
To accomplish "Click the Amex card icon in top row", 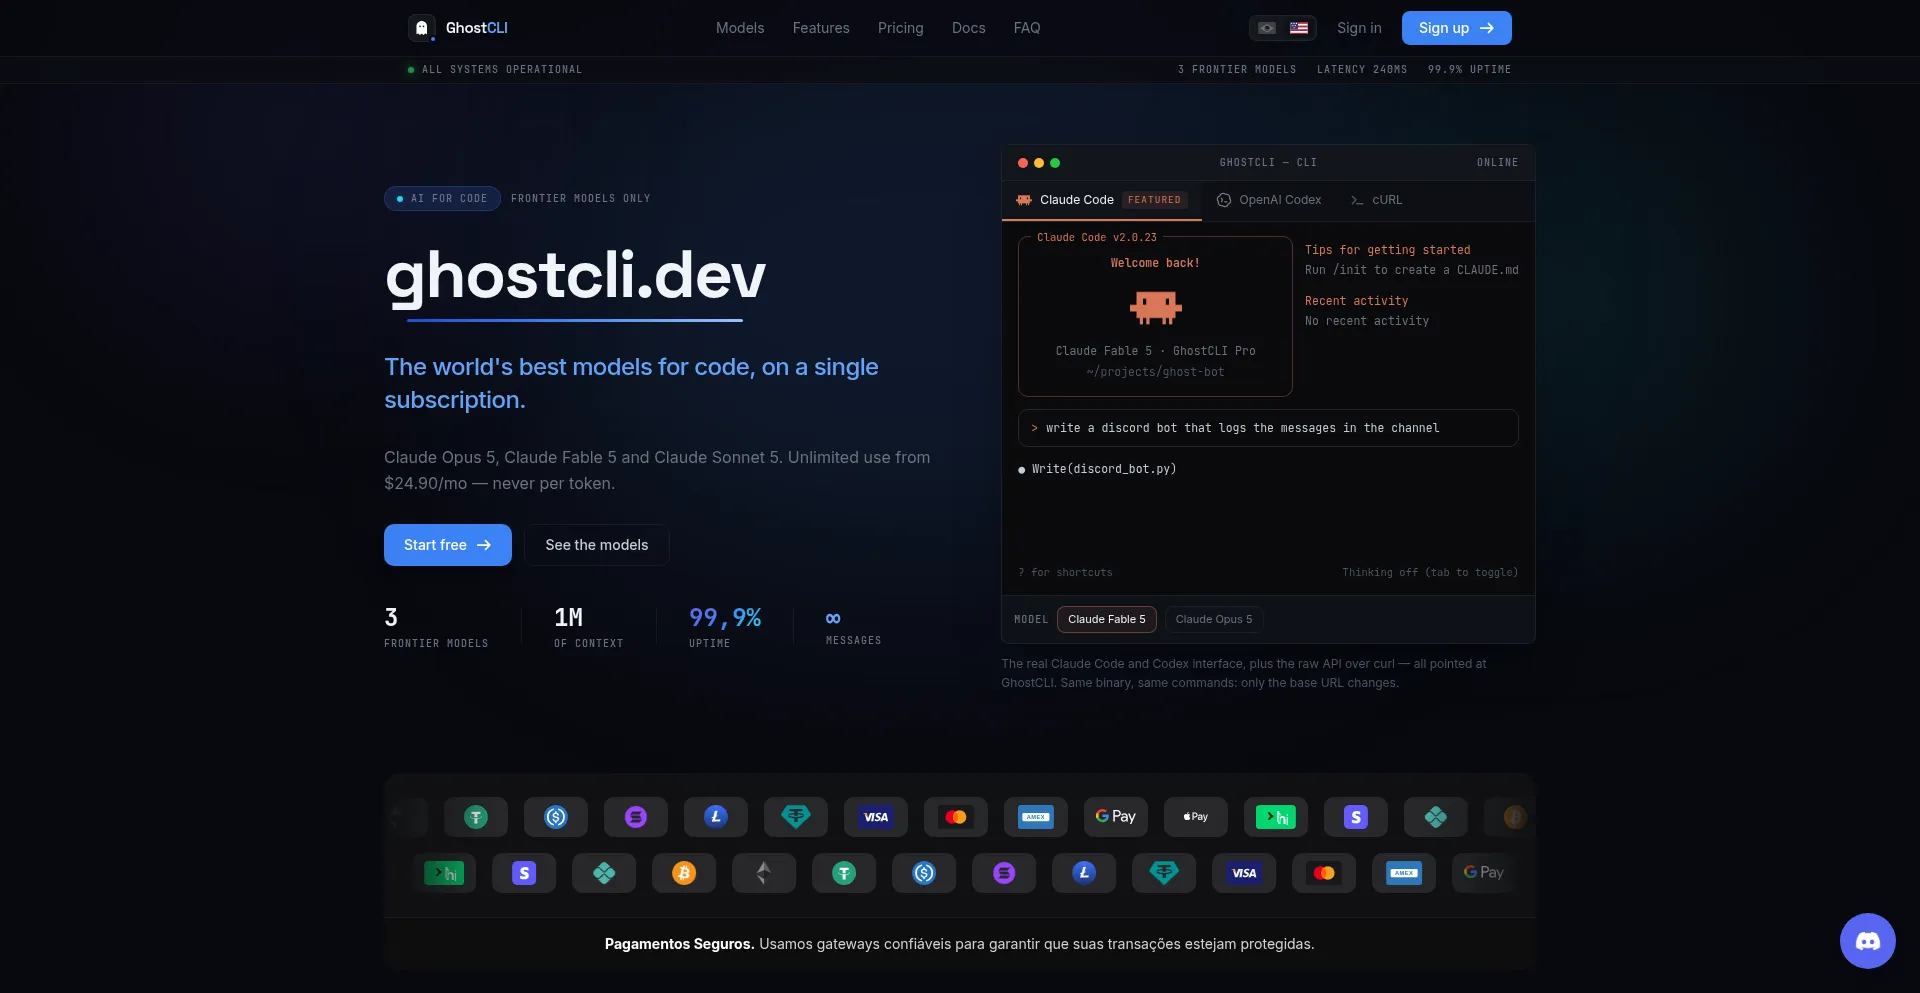I will (1036, 817).
